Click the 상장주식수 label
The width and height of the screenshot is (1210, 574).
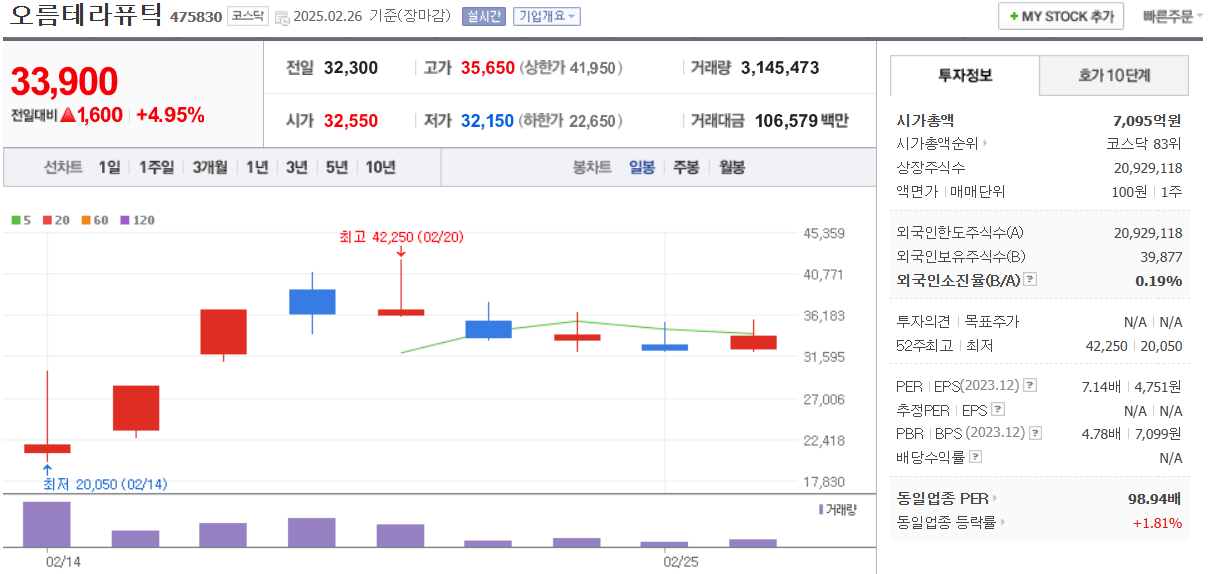click(x=931, y=167)
